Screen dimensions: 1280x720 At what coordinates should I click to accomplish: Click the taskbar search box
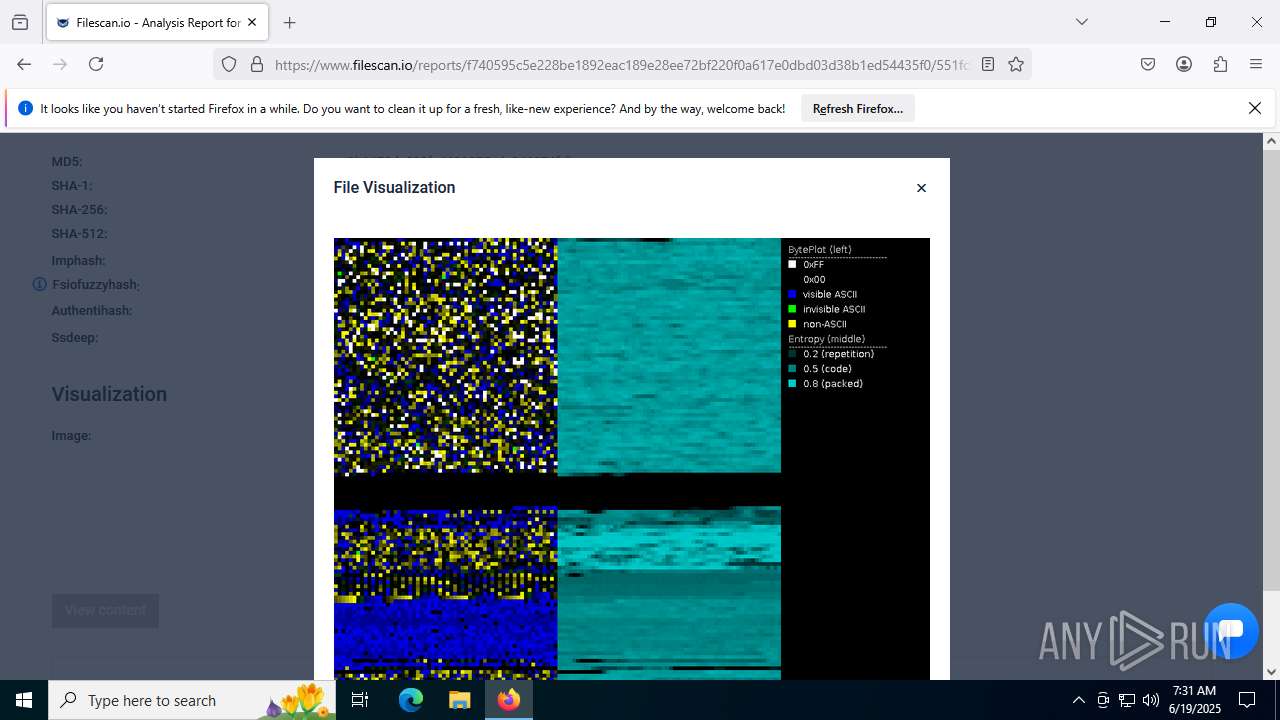point(194,700)
